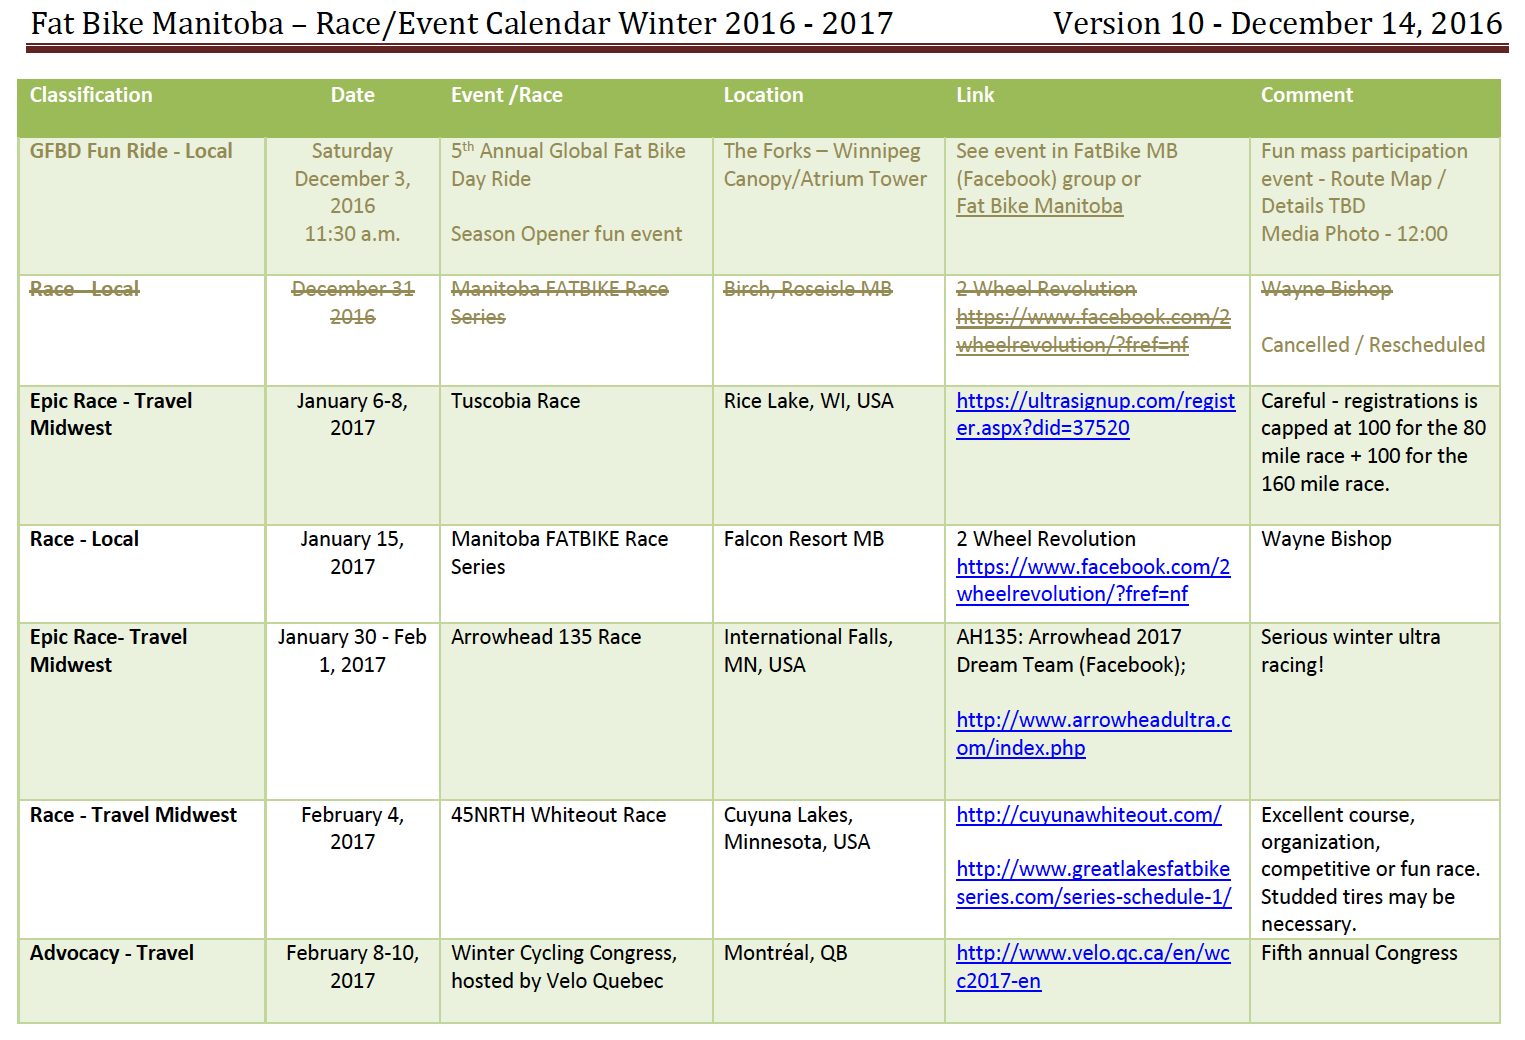Select the Location column header
Image resolution: width=1525 pixels, height=1040 pixels.
(x=763, y=96)
